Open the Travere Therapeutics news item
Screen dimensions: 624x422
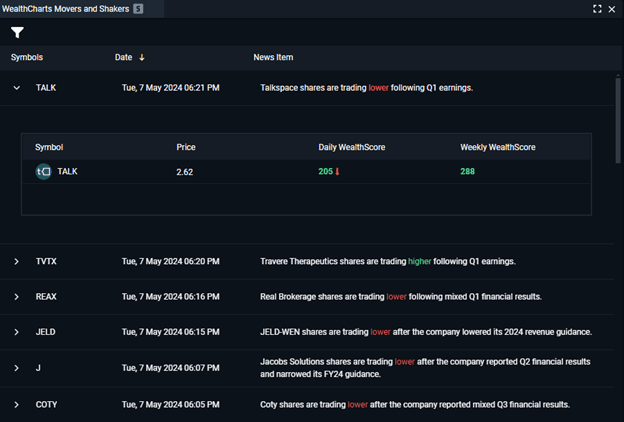coord(388,262)
